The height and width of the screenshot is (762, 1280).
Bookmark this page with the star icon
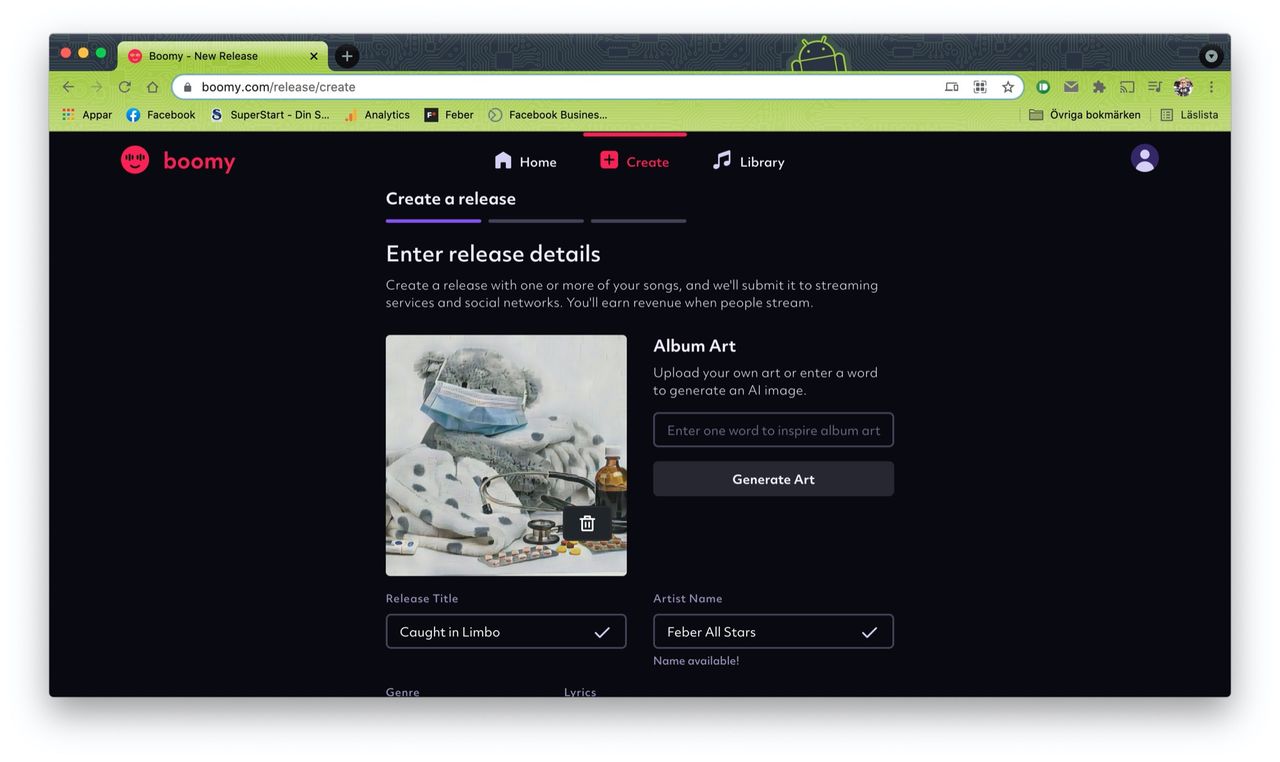click(x=1008, y=87)
